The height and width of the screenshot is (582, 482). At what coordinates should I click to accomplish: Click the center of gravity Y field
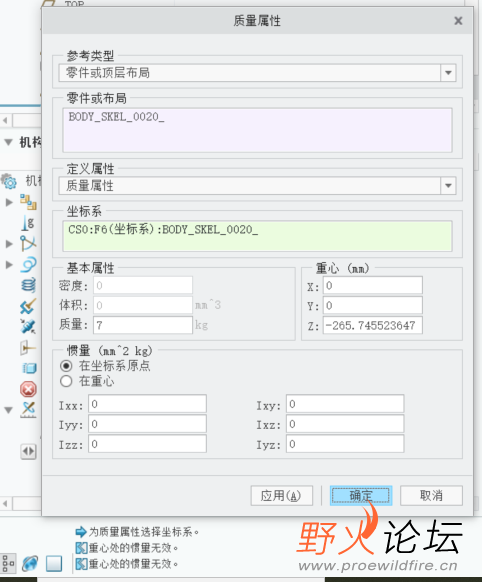tap(373, 305)
